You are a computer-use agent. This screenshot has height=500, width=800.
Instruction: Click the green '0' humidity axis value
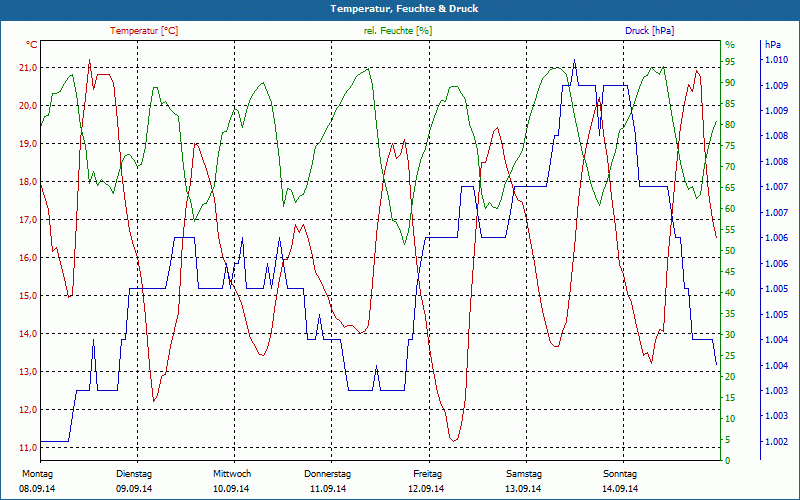coord(728,461)
